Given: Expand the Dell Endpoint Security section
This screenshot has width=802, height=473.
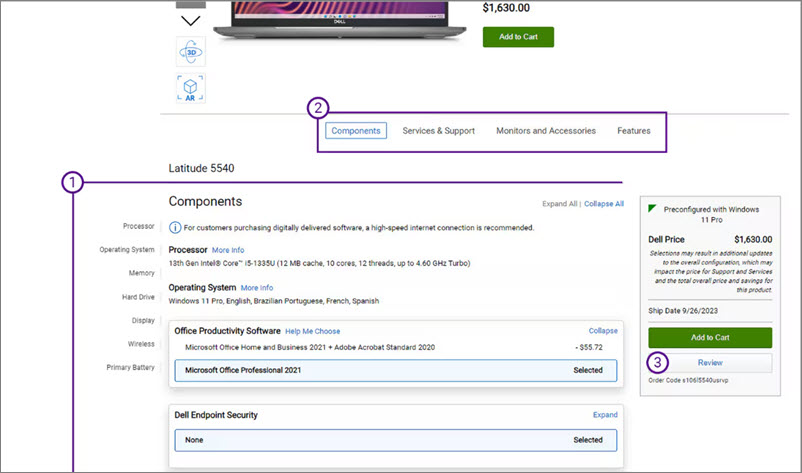Looking at the screenshot, I should coord(604,414).
